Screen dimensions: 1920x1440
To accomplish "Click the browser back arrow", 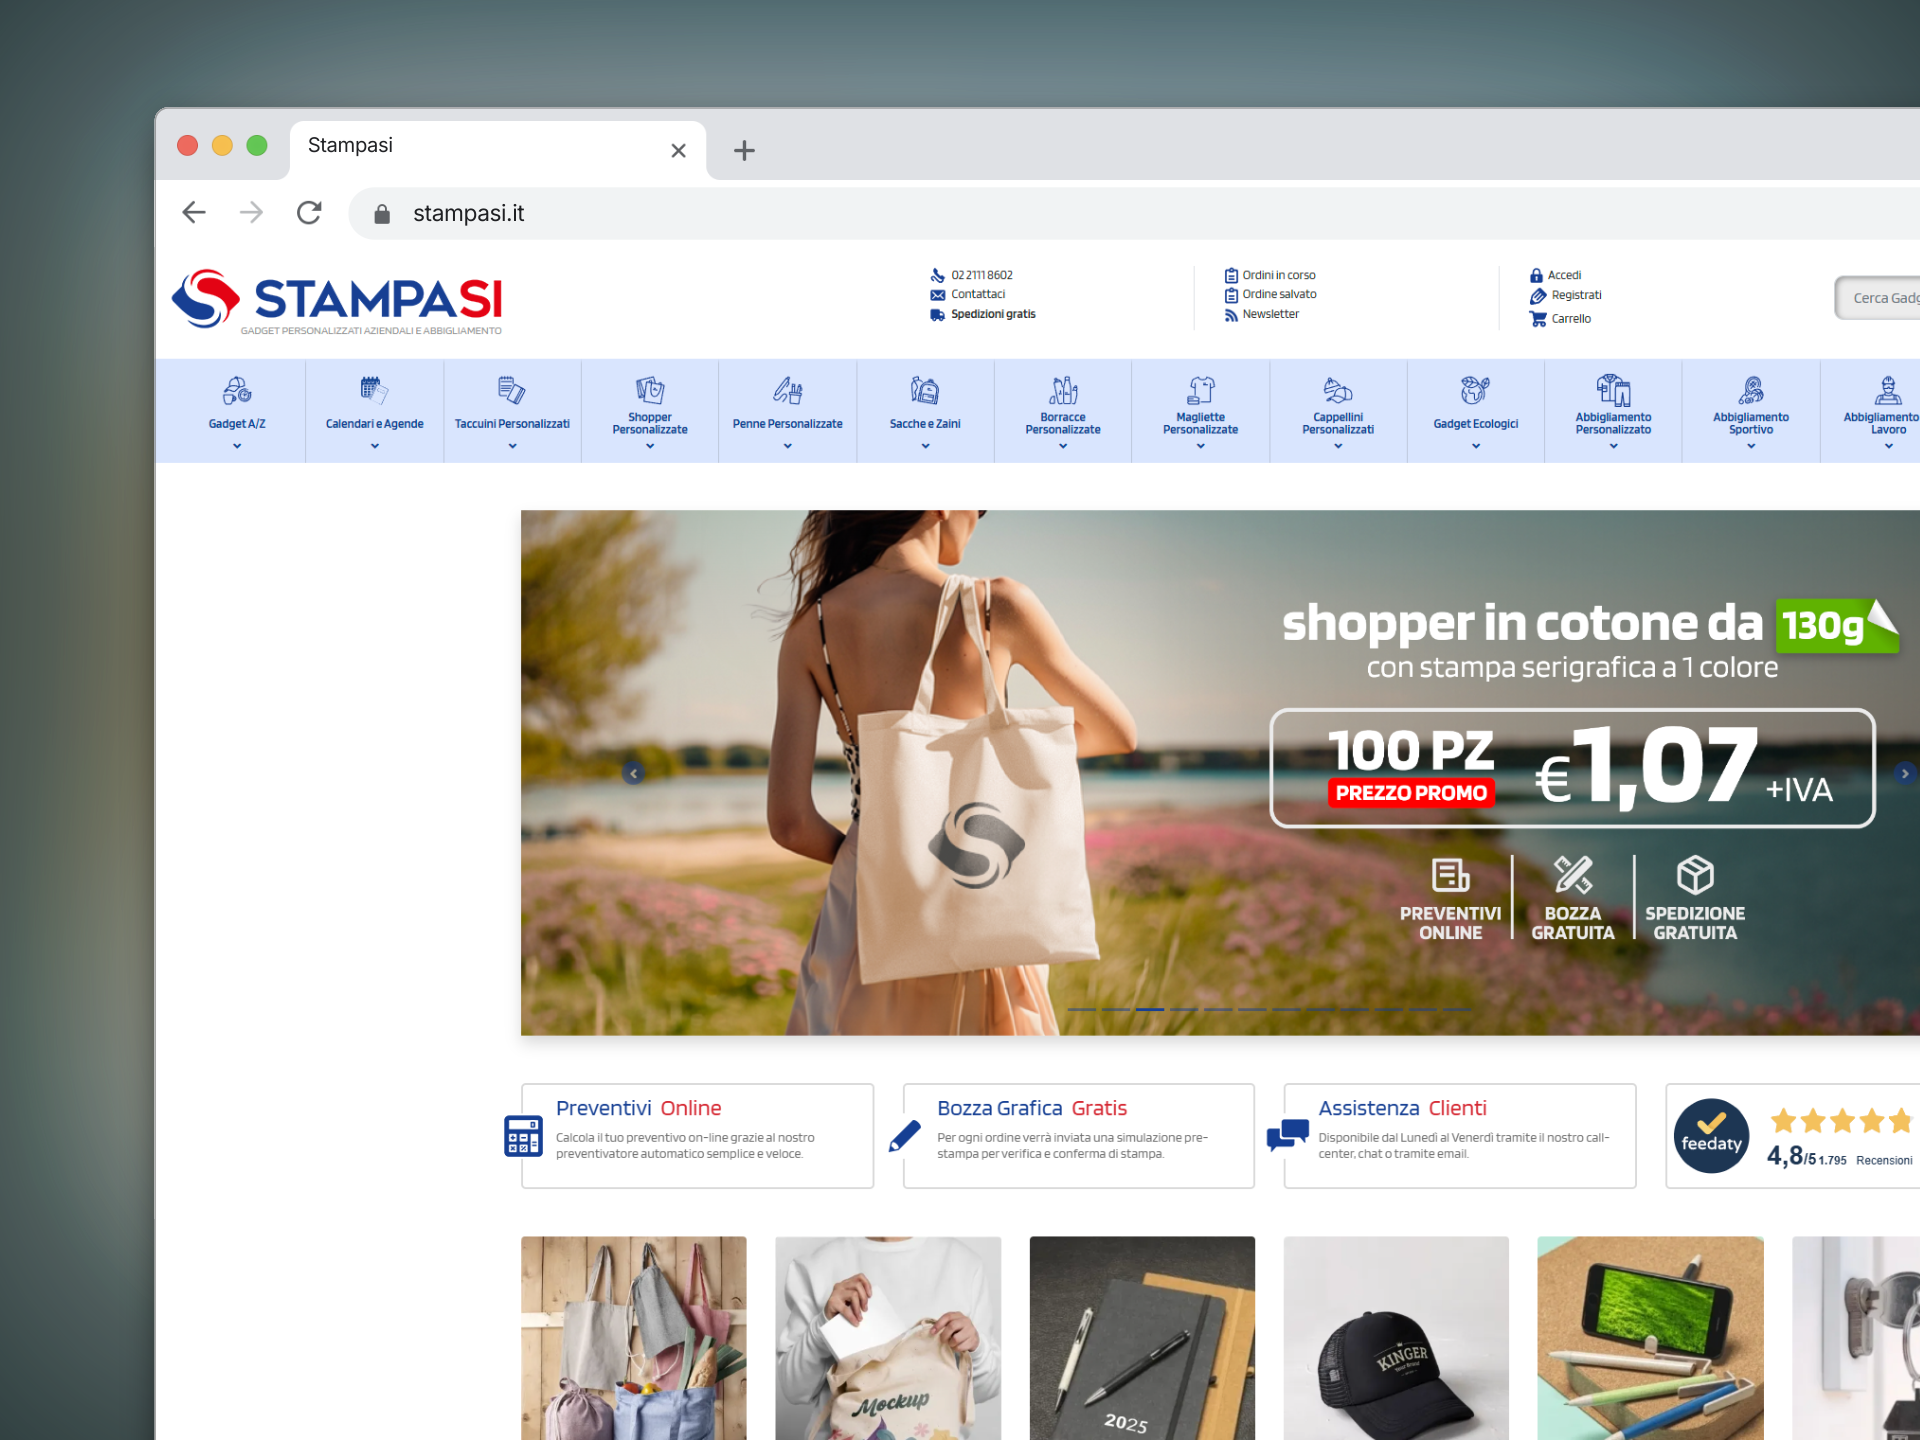I will pos(194,212).
